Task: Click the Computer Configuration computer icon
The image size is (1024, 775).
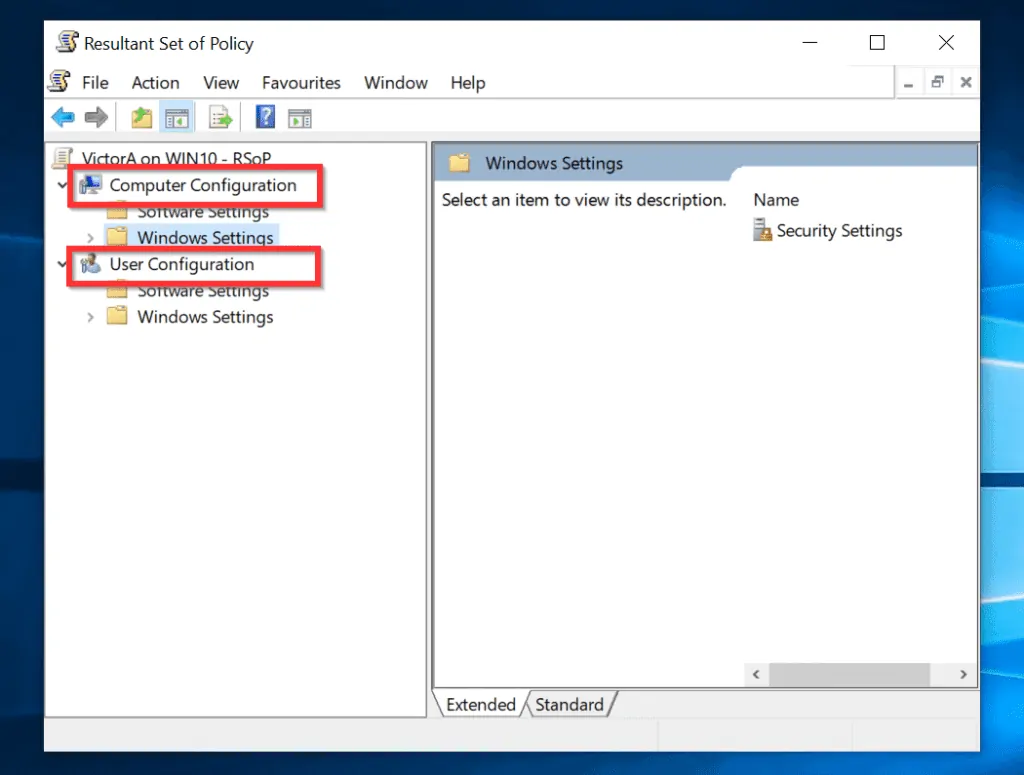Action: [x=90, y=185]
